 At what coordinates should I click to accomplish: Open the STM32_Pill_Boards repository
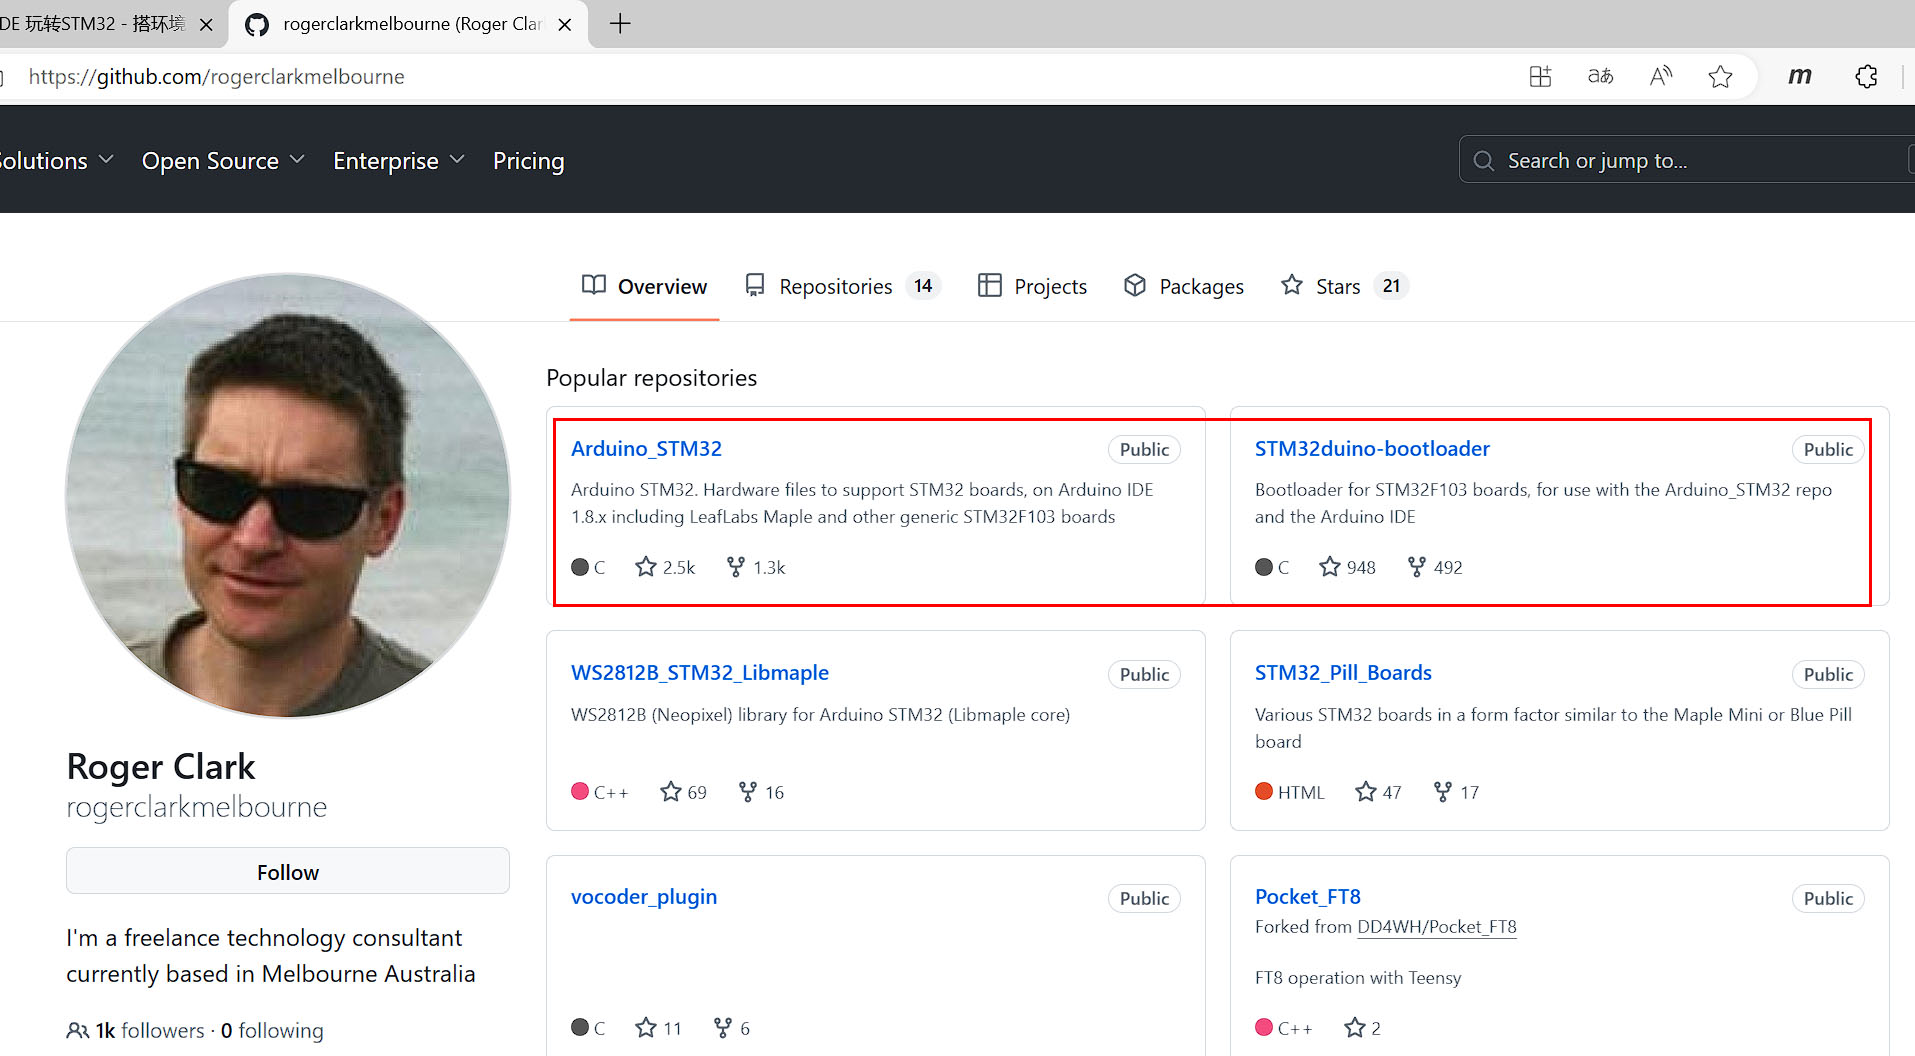(x=1343, y=673)
